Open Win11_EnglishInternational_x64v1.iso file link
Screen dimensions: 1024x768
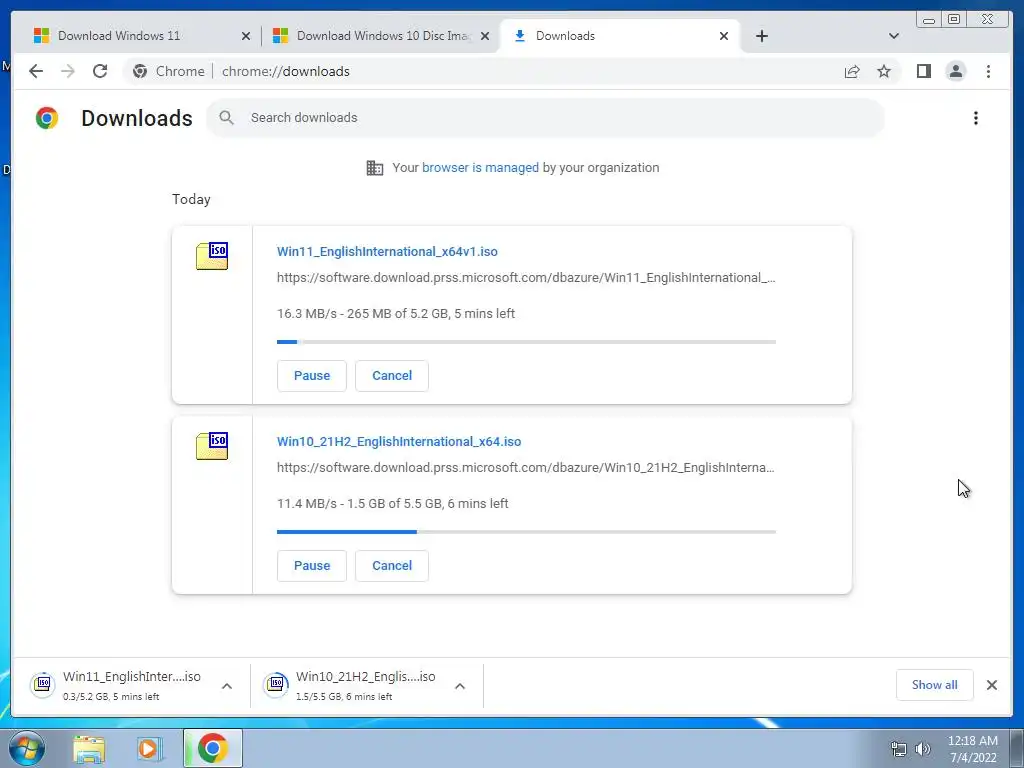click(387, 251)
